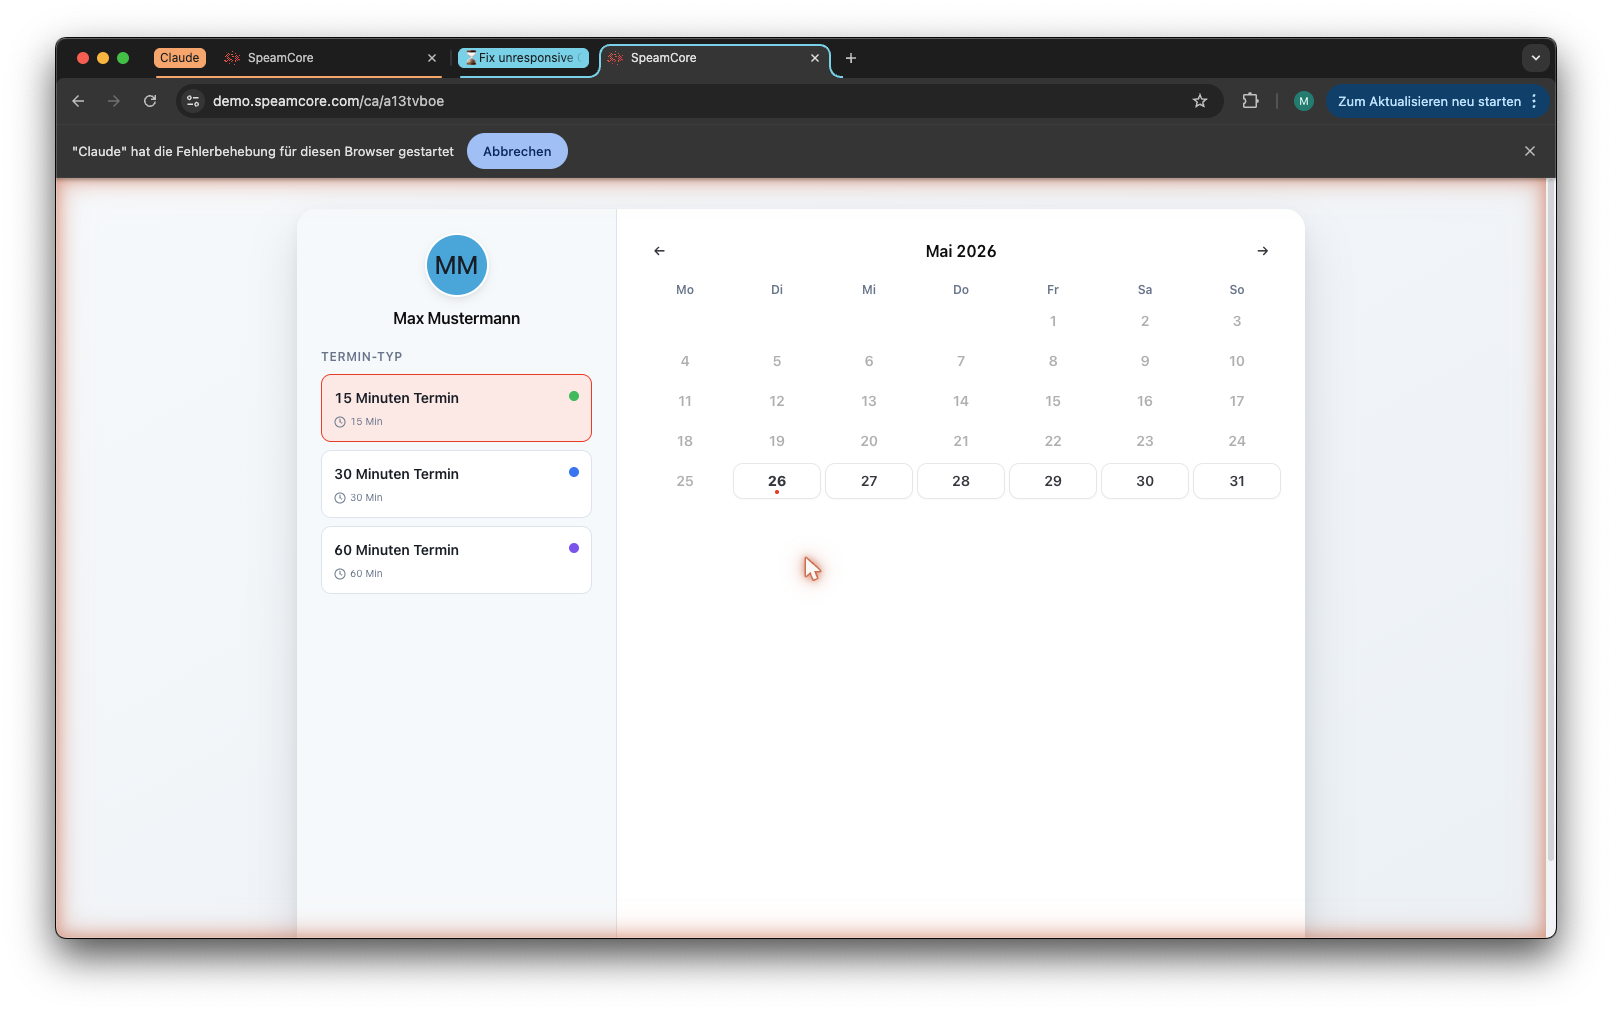Reload the page with refresh icon
The width and height of the screenshot is (1612, 1012).
pyautogui.click(x=150, y=101)
